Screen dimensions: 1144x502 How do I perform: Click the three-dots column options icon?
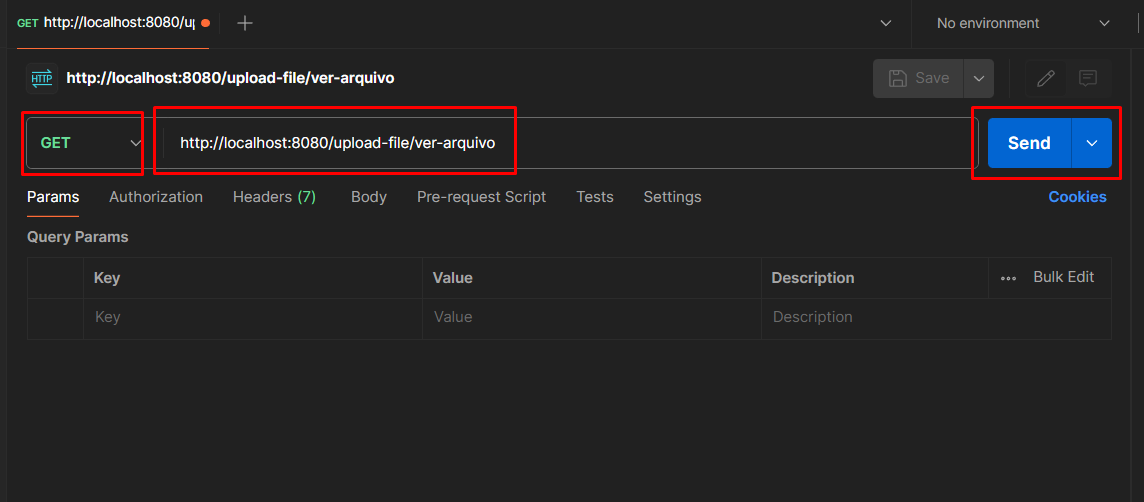click(1008, 278)
